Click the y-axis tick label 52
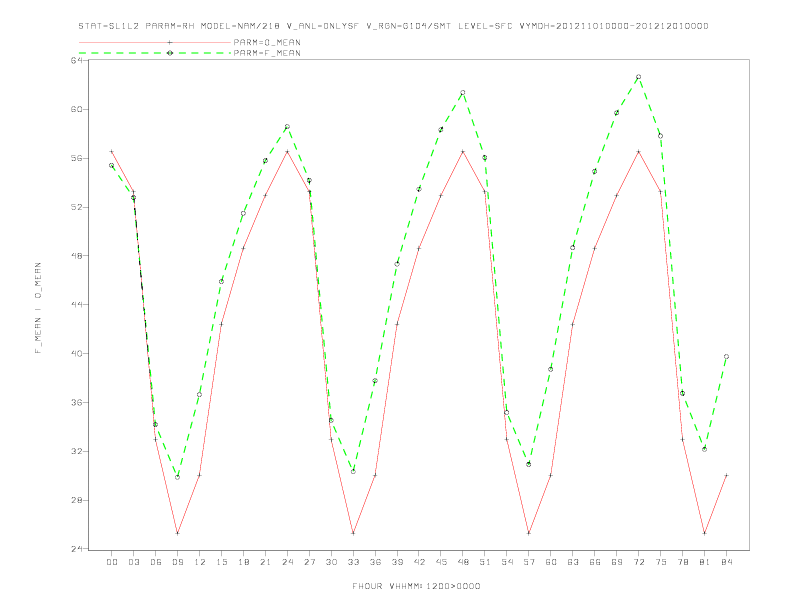Image resolution: width=792 pixels, height=612 pixels. point(77,207)
